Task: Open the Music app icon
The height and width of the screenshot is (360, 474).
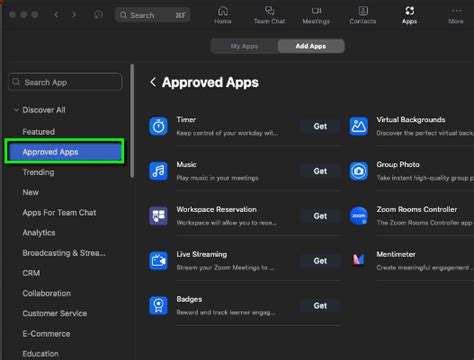Action: click(x=158, y=171)
